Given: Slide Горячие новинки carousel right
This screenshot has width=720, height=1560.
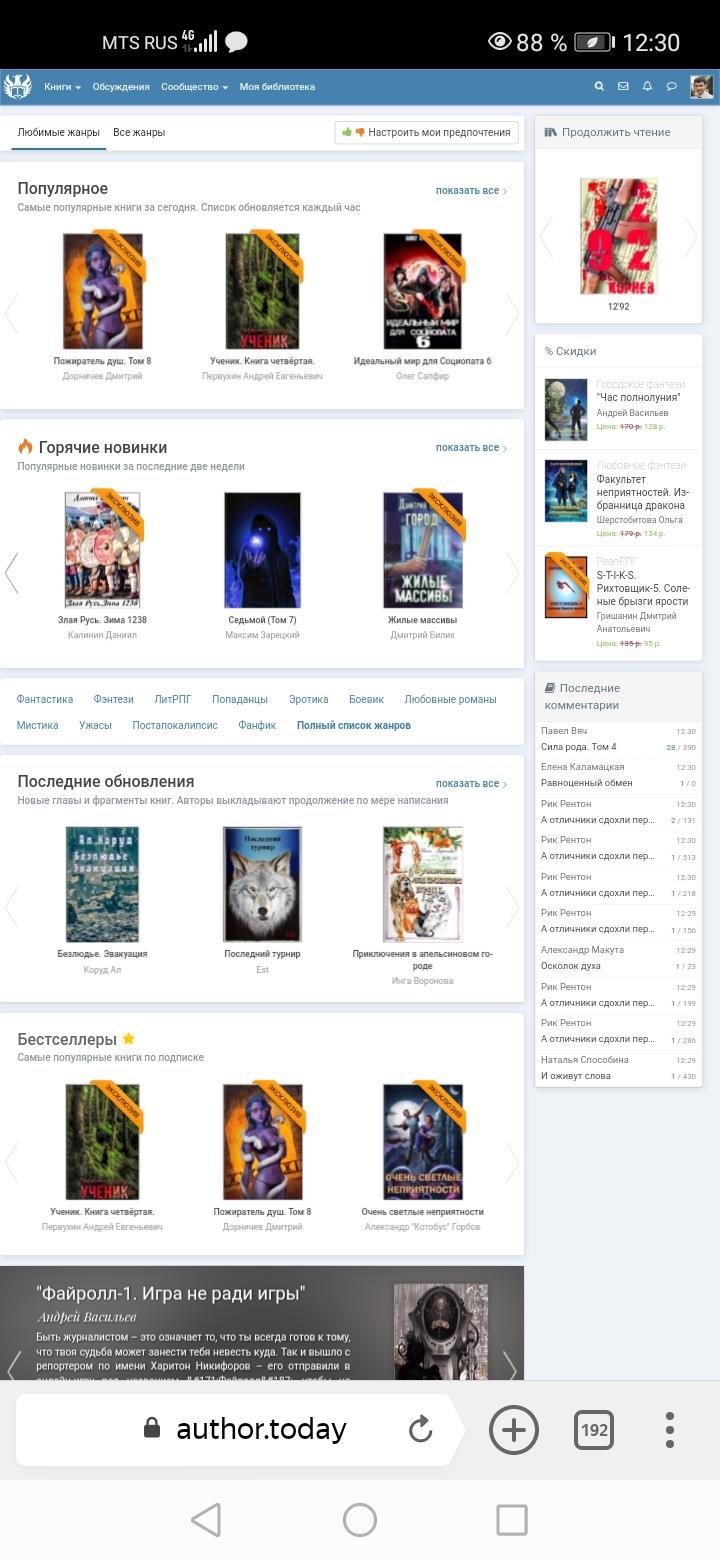Looking at the screenshot, I should click(512, 573).
